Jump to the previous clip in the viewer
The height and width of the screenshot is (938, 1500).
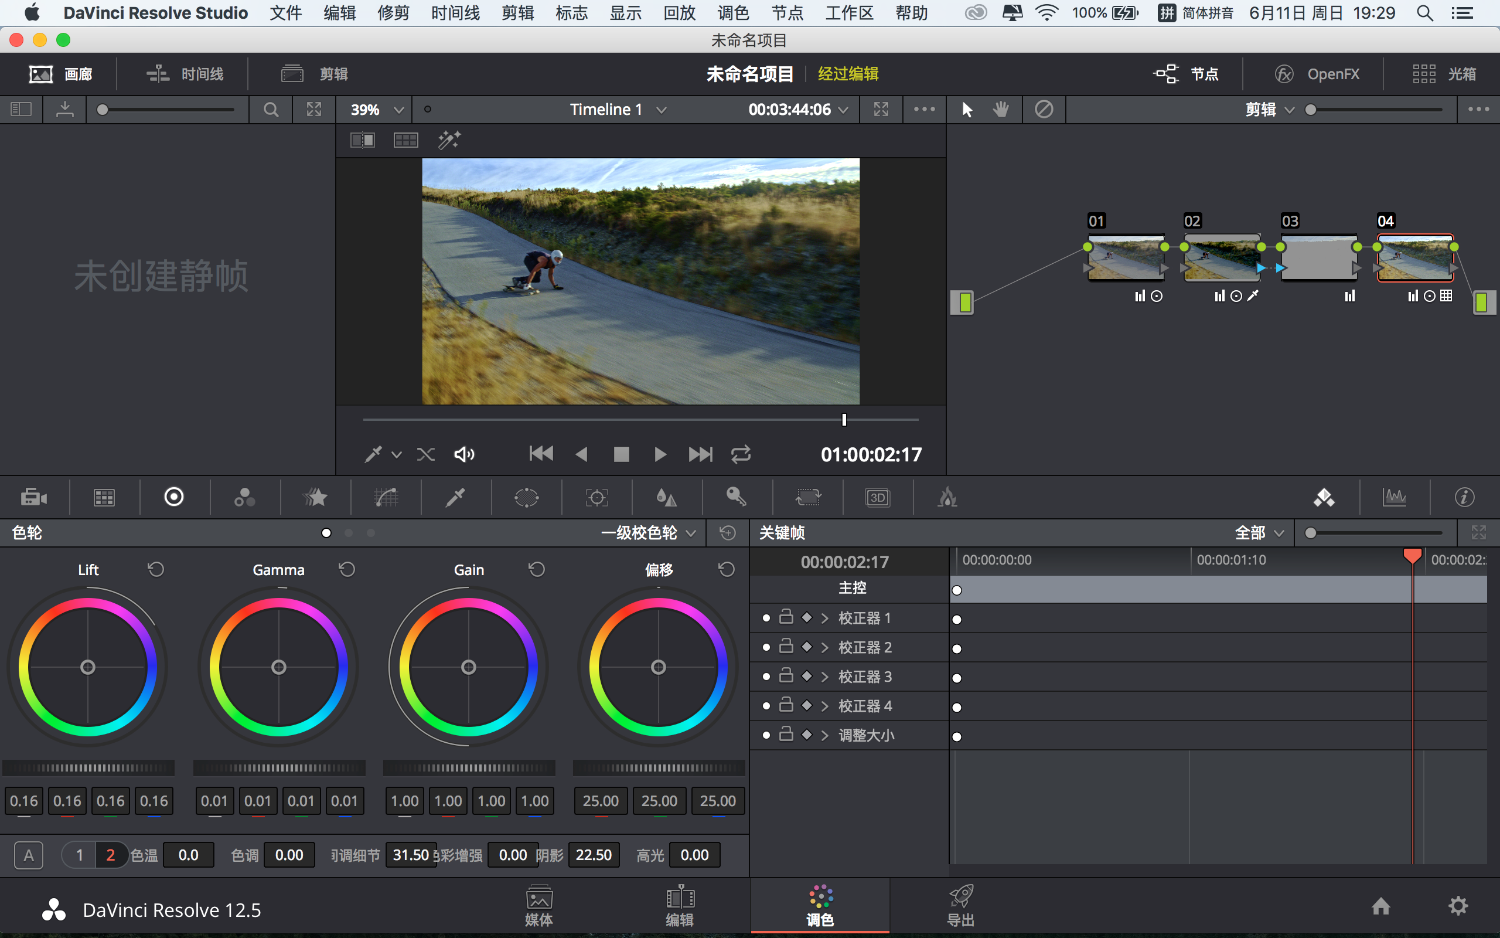541,454
